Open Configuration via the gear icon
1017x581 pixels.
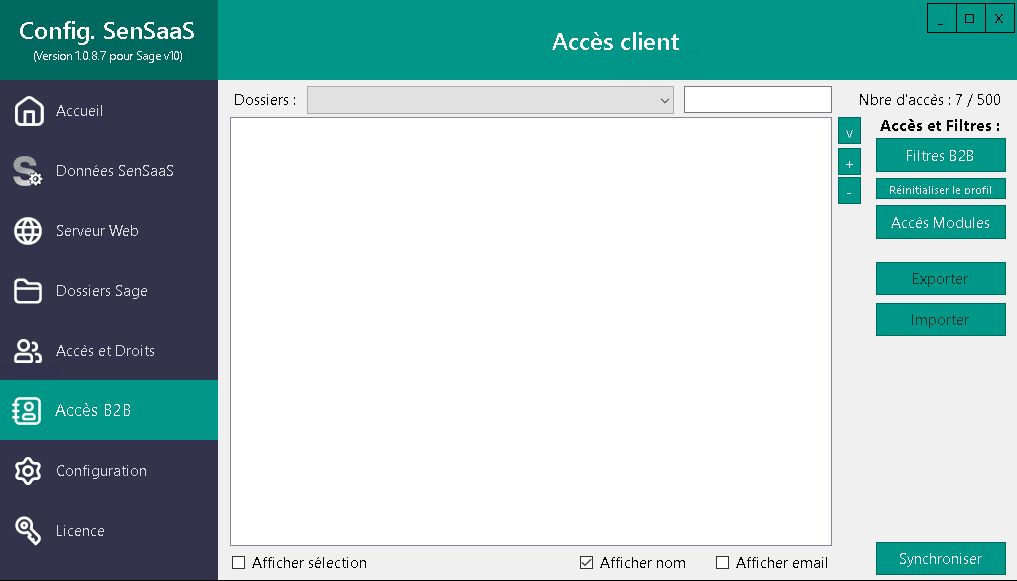25,471
